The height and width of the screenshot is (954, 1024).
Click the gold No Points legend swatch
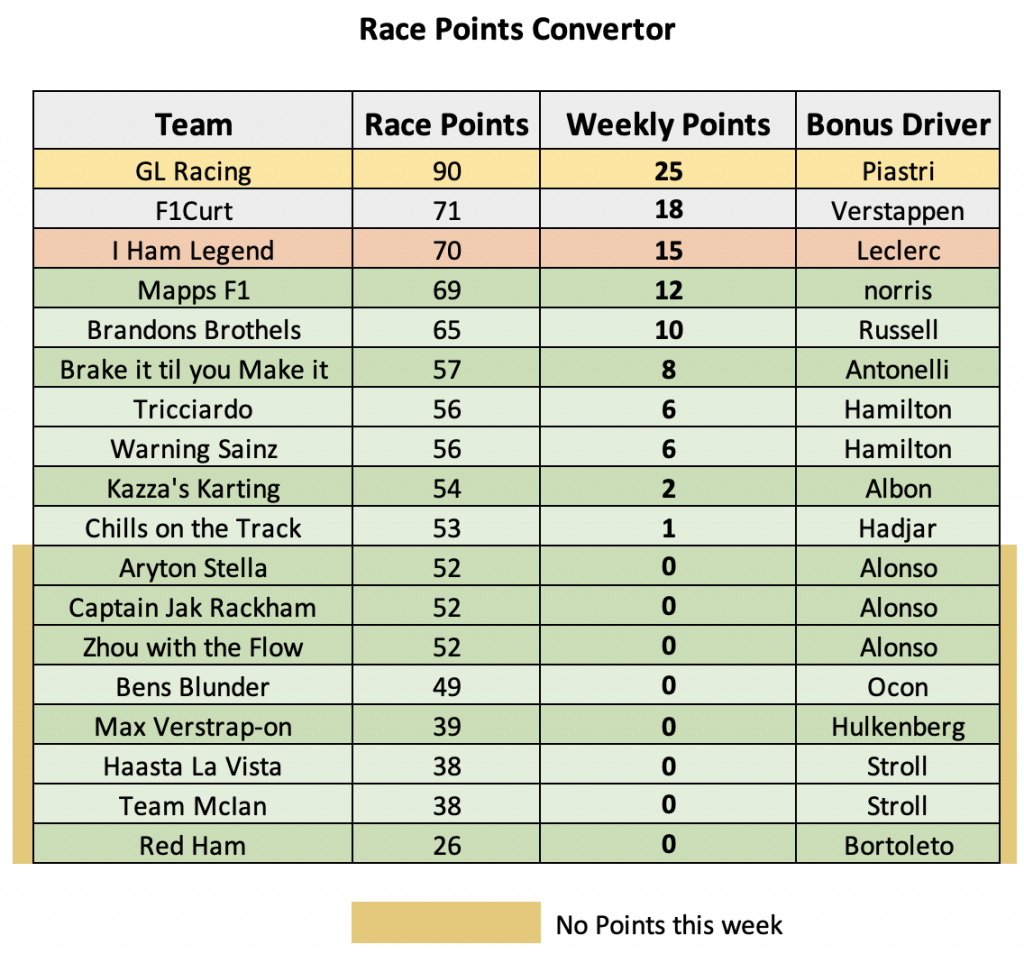pyautogui.click(x=446, y=923)
